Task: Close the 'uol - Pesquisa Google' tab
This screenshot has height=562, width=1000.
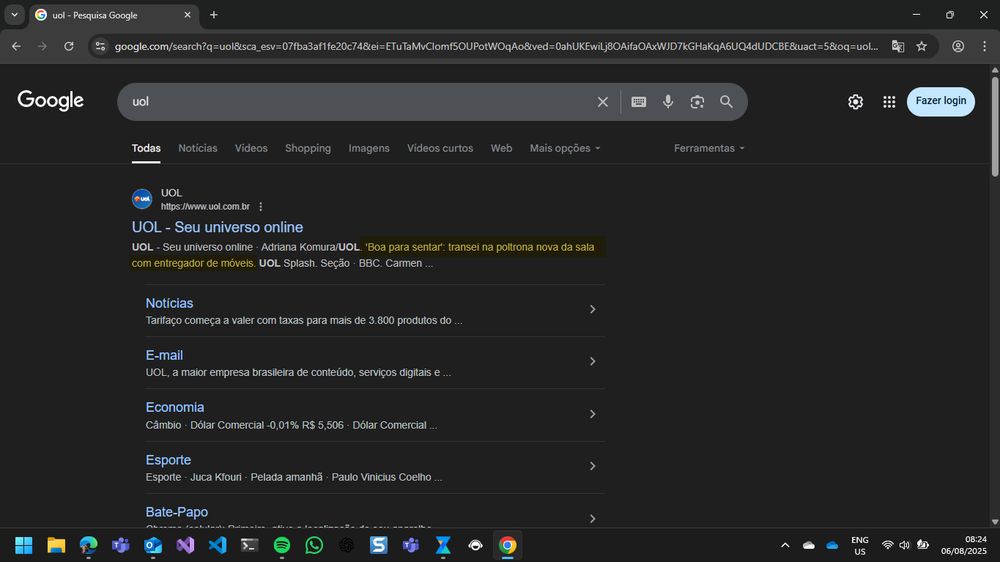Action: (x=187, y=15)
